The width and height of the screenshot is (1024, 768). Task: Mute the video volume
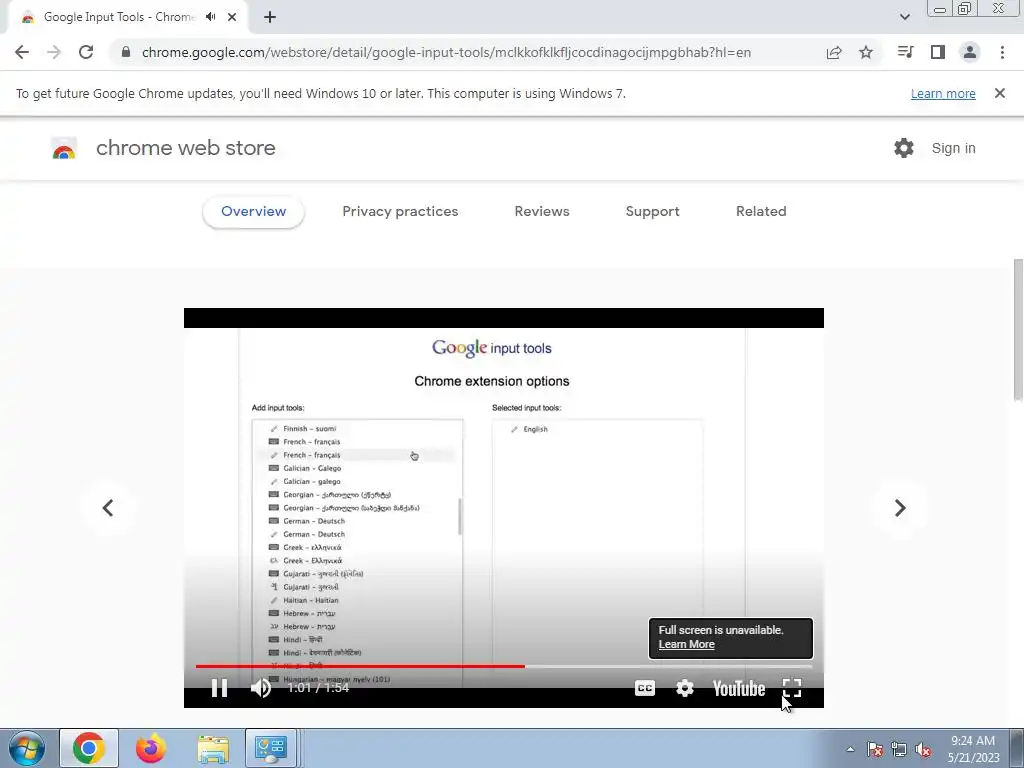261,688
